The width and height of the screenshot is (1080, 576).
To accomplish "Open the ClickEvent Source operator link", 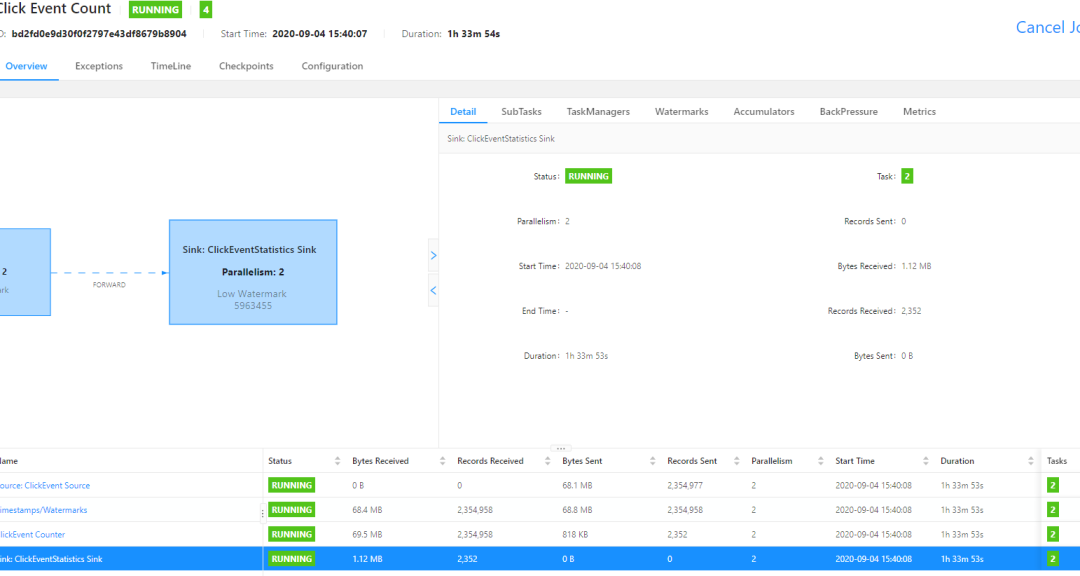I will click(45, 485).
